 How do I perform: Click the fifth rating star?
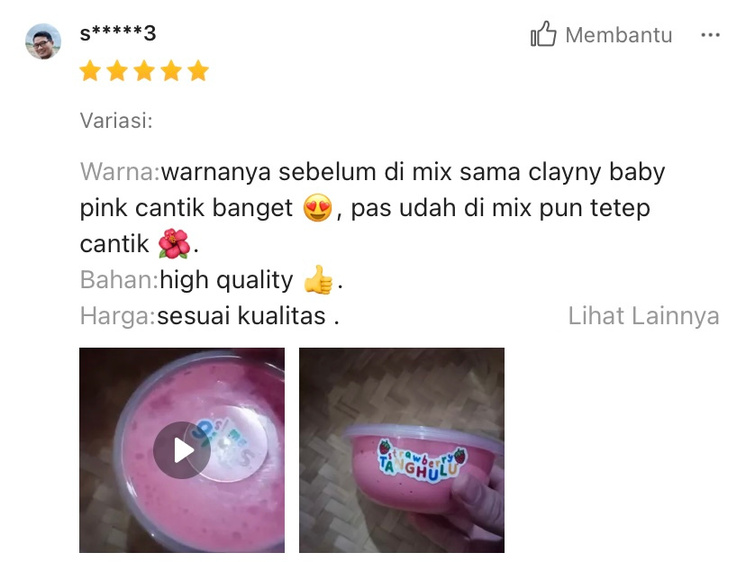[x=198, y=71]
